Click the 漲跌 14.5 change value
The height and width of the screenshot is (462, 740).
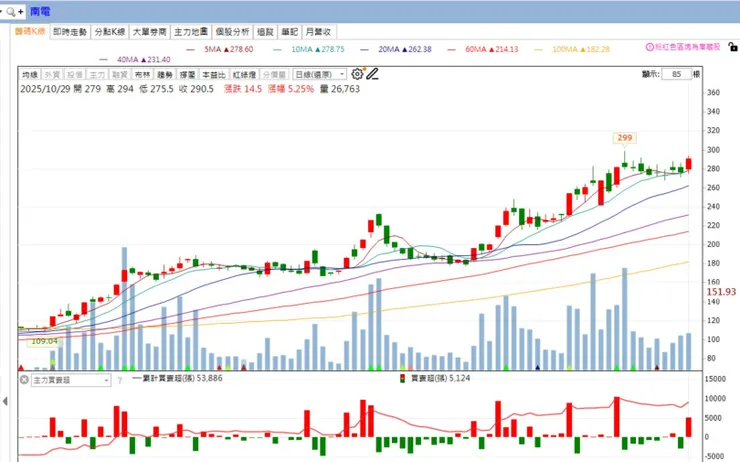coord(243,89)
